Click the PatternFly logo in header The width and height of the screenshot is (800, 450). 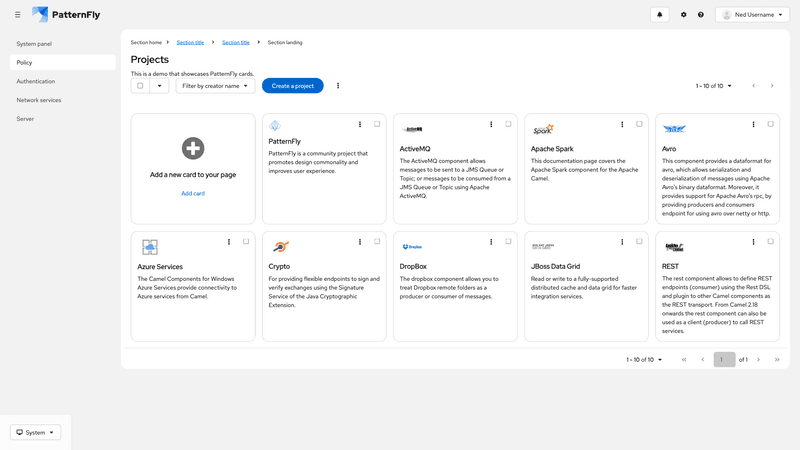click(66, 15)
